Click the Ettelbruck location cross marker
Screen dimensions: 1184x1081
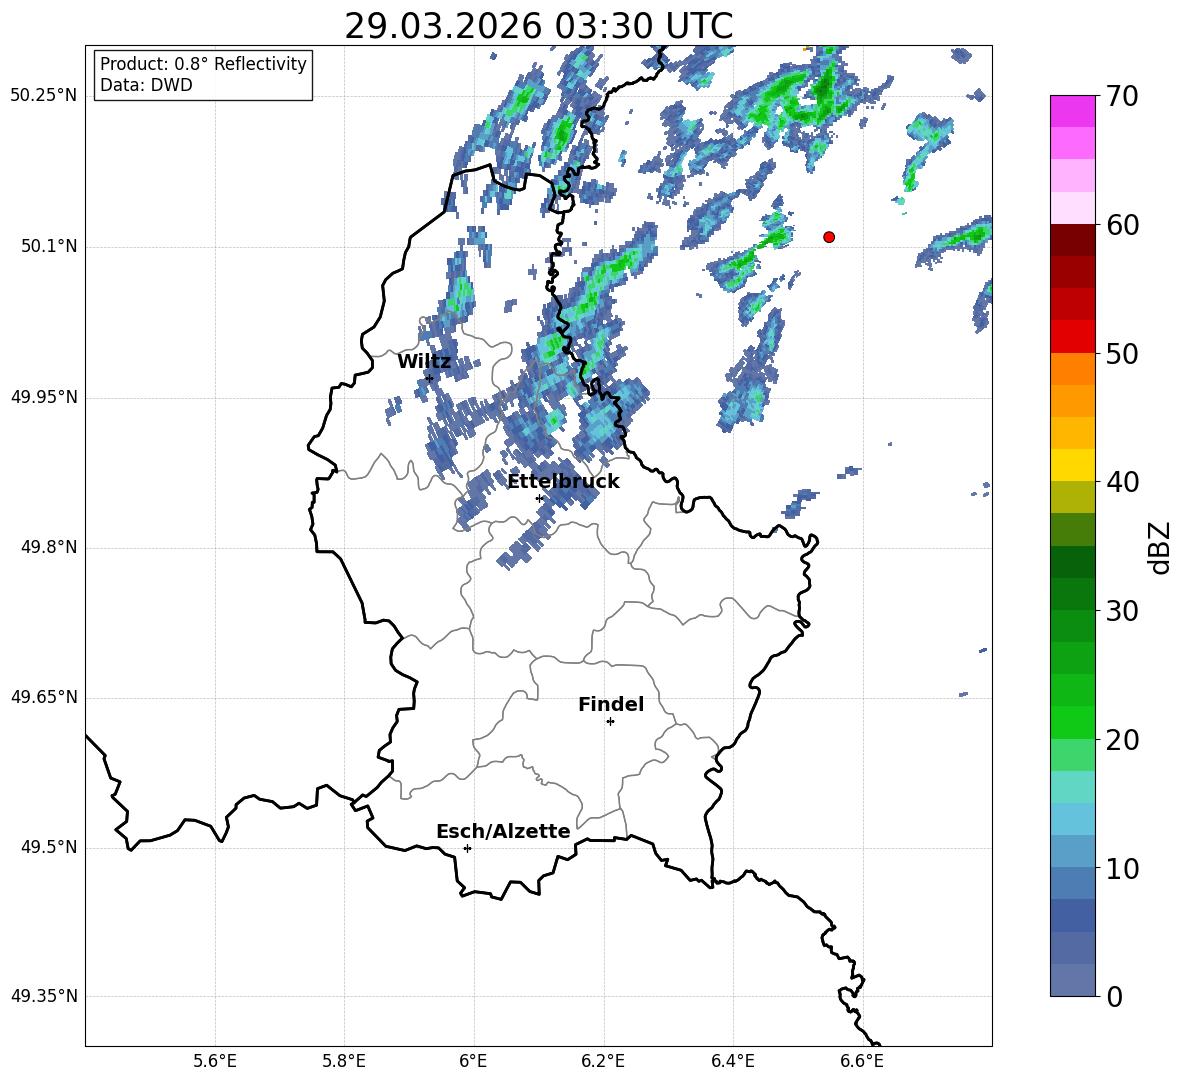(539, 498)
